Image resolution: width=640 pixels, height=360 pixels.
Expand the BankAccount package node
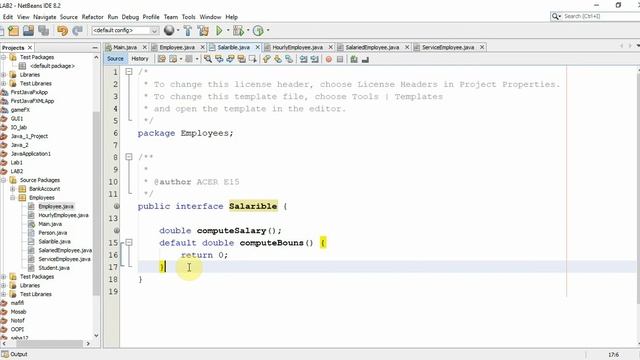(x=13, y=189)
